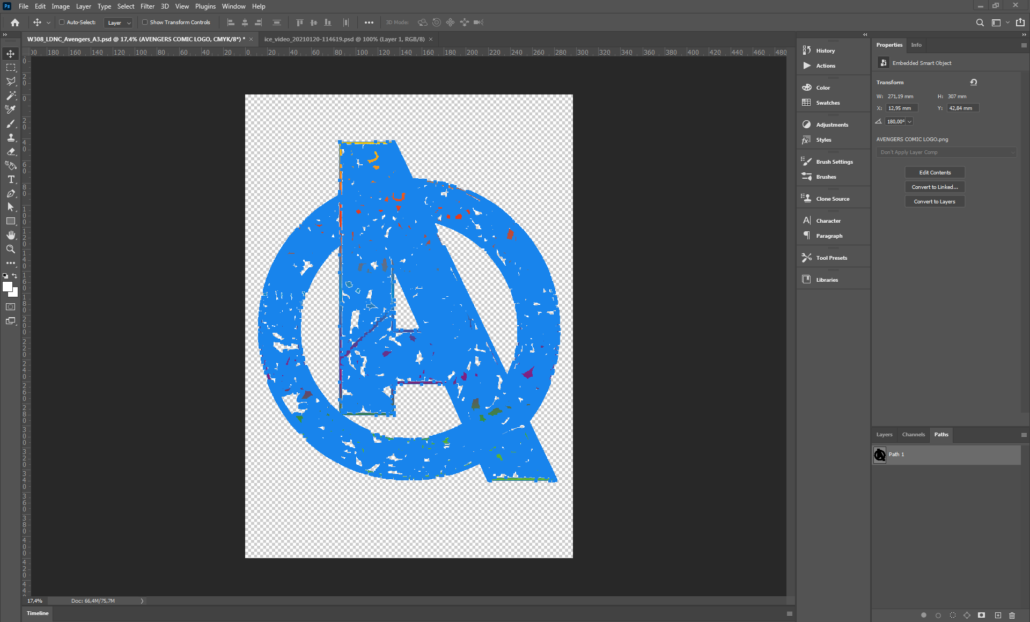Expand the status bar info arrow
This screenshot has height=622, width=1030.
point(142,601)
